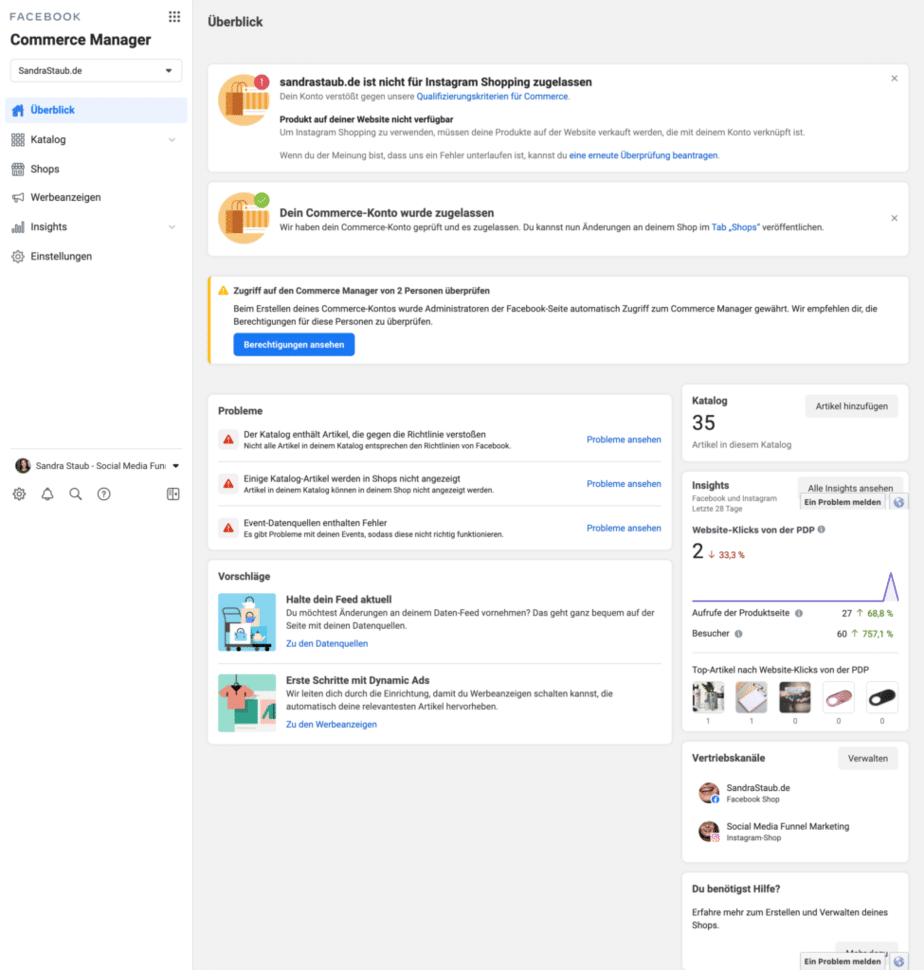Click Artikel hinzufügen button

852,406
